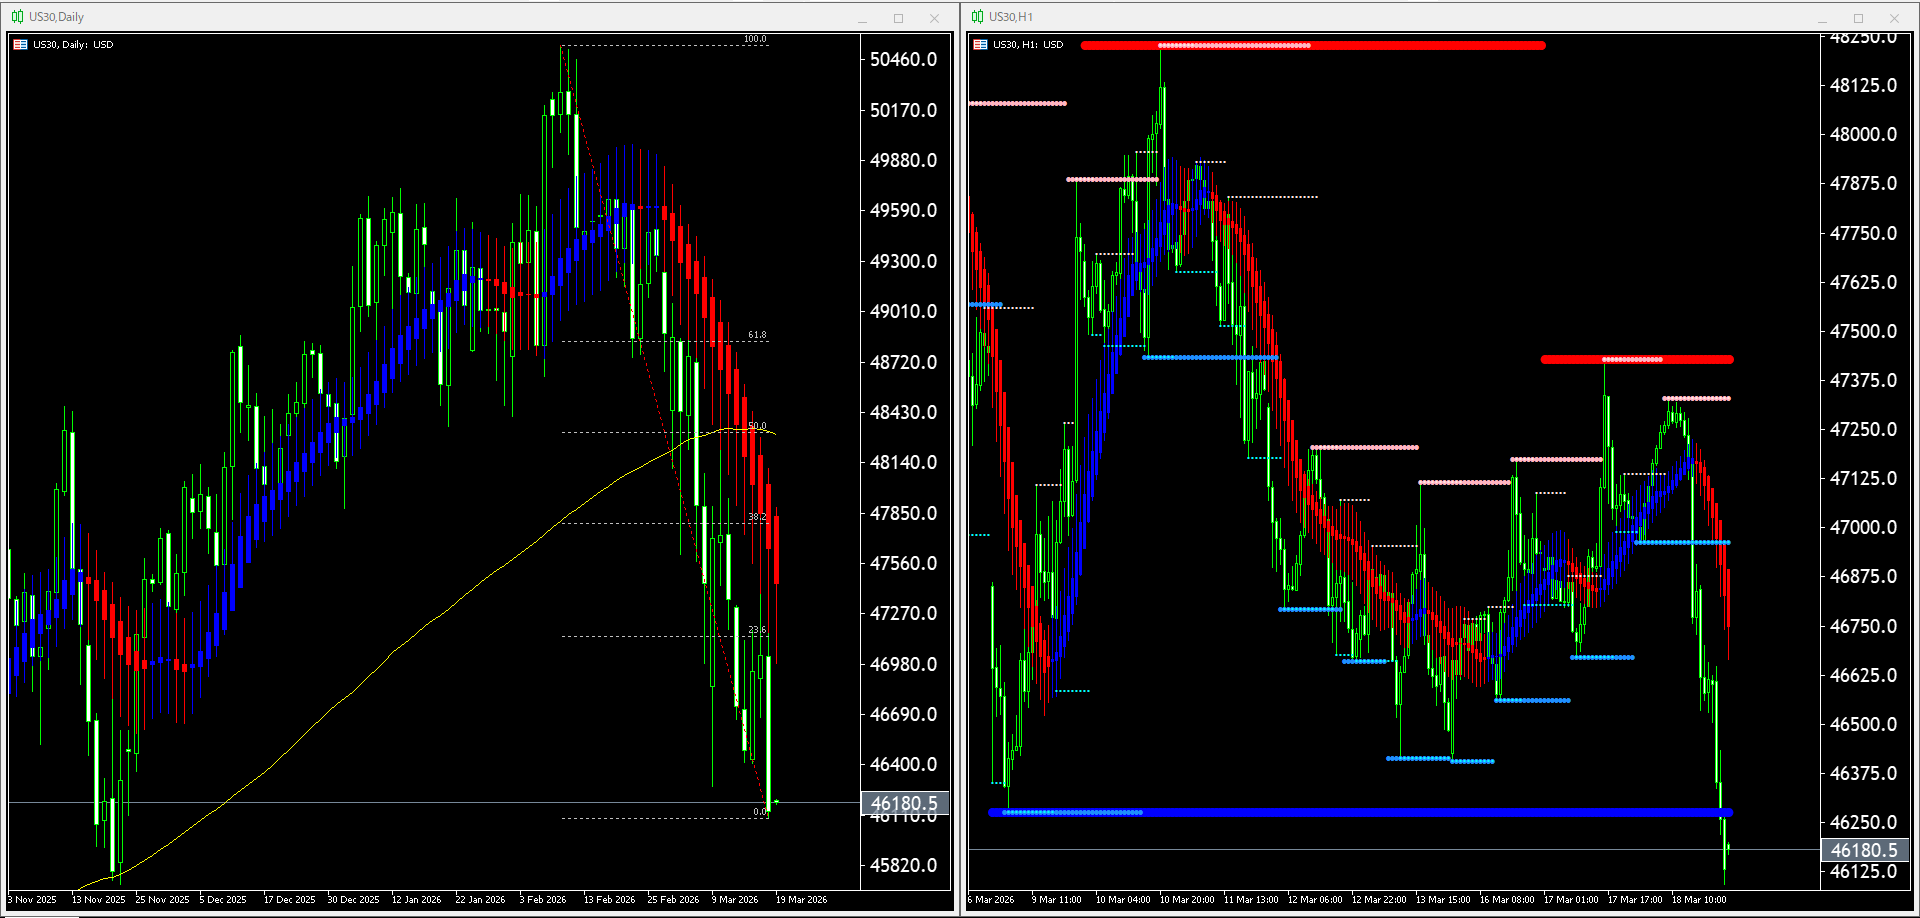This screenshot has height=918, width=1920.
Task: Close the US30,Daily chart window
Action: pos(934,18)
